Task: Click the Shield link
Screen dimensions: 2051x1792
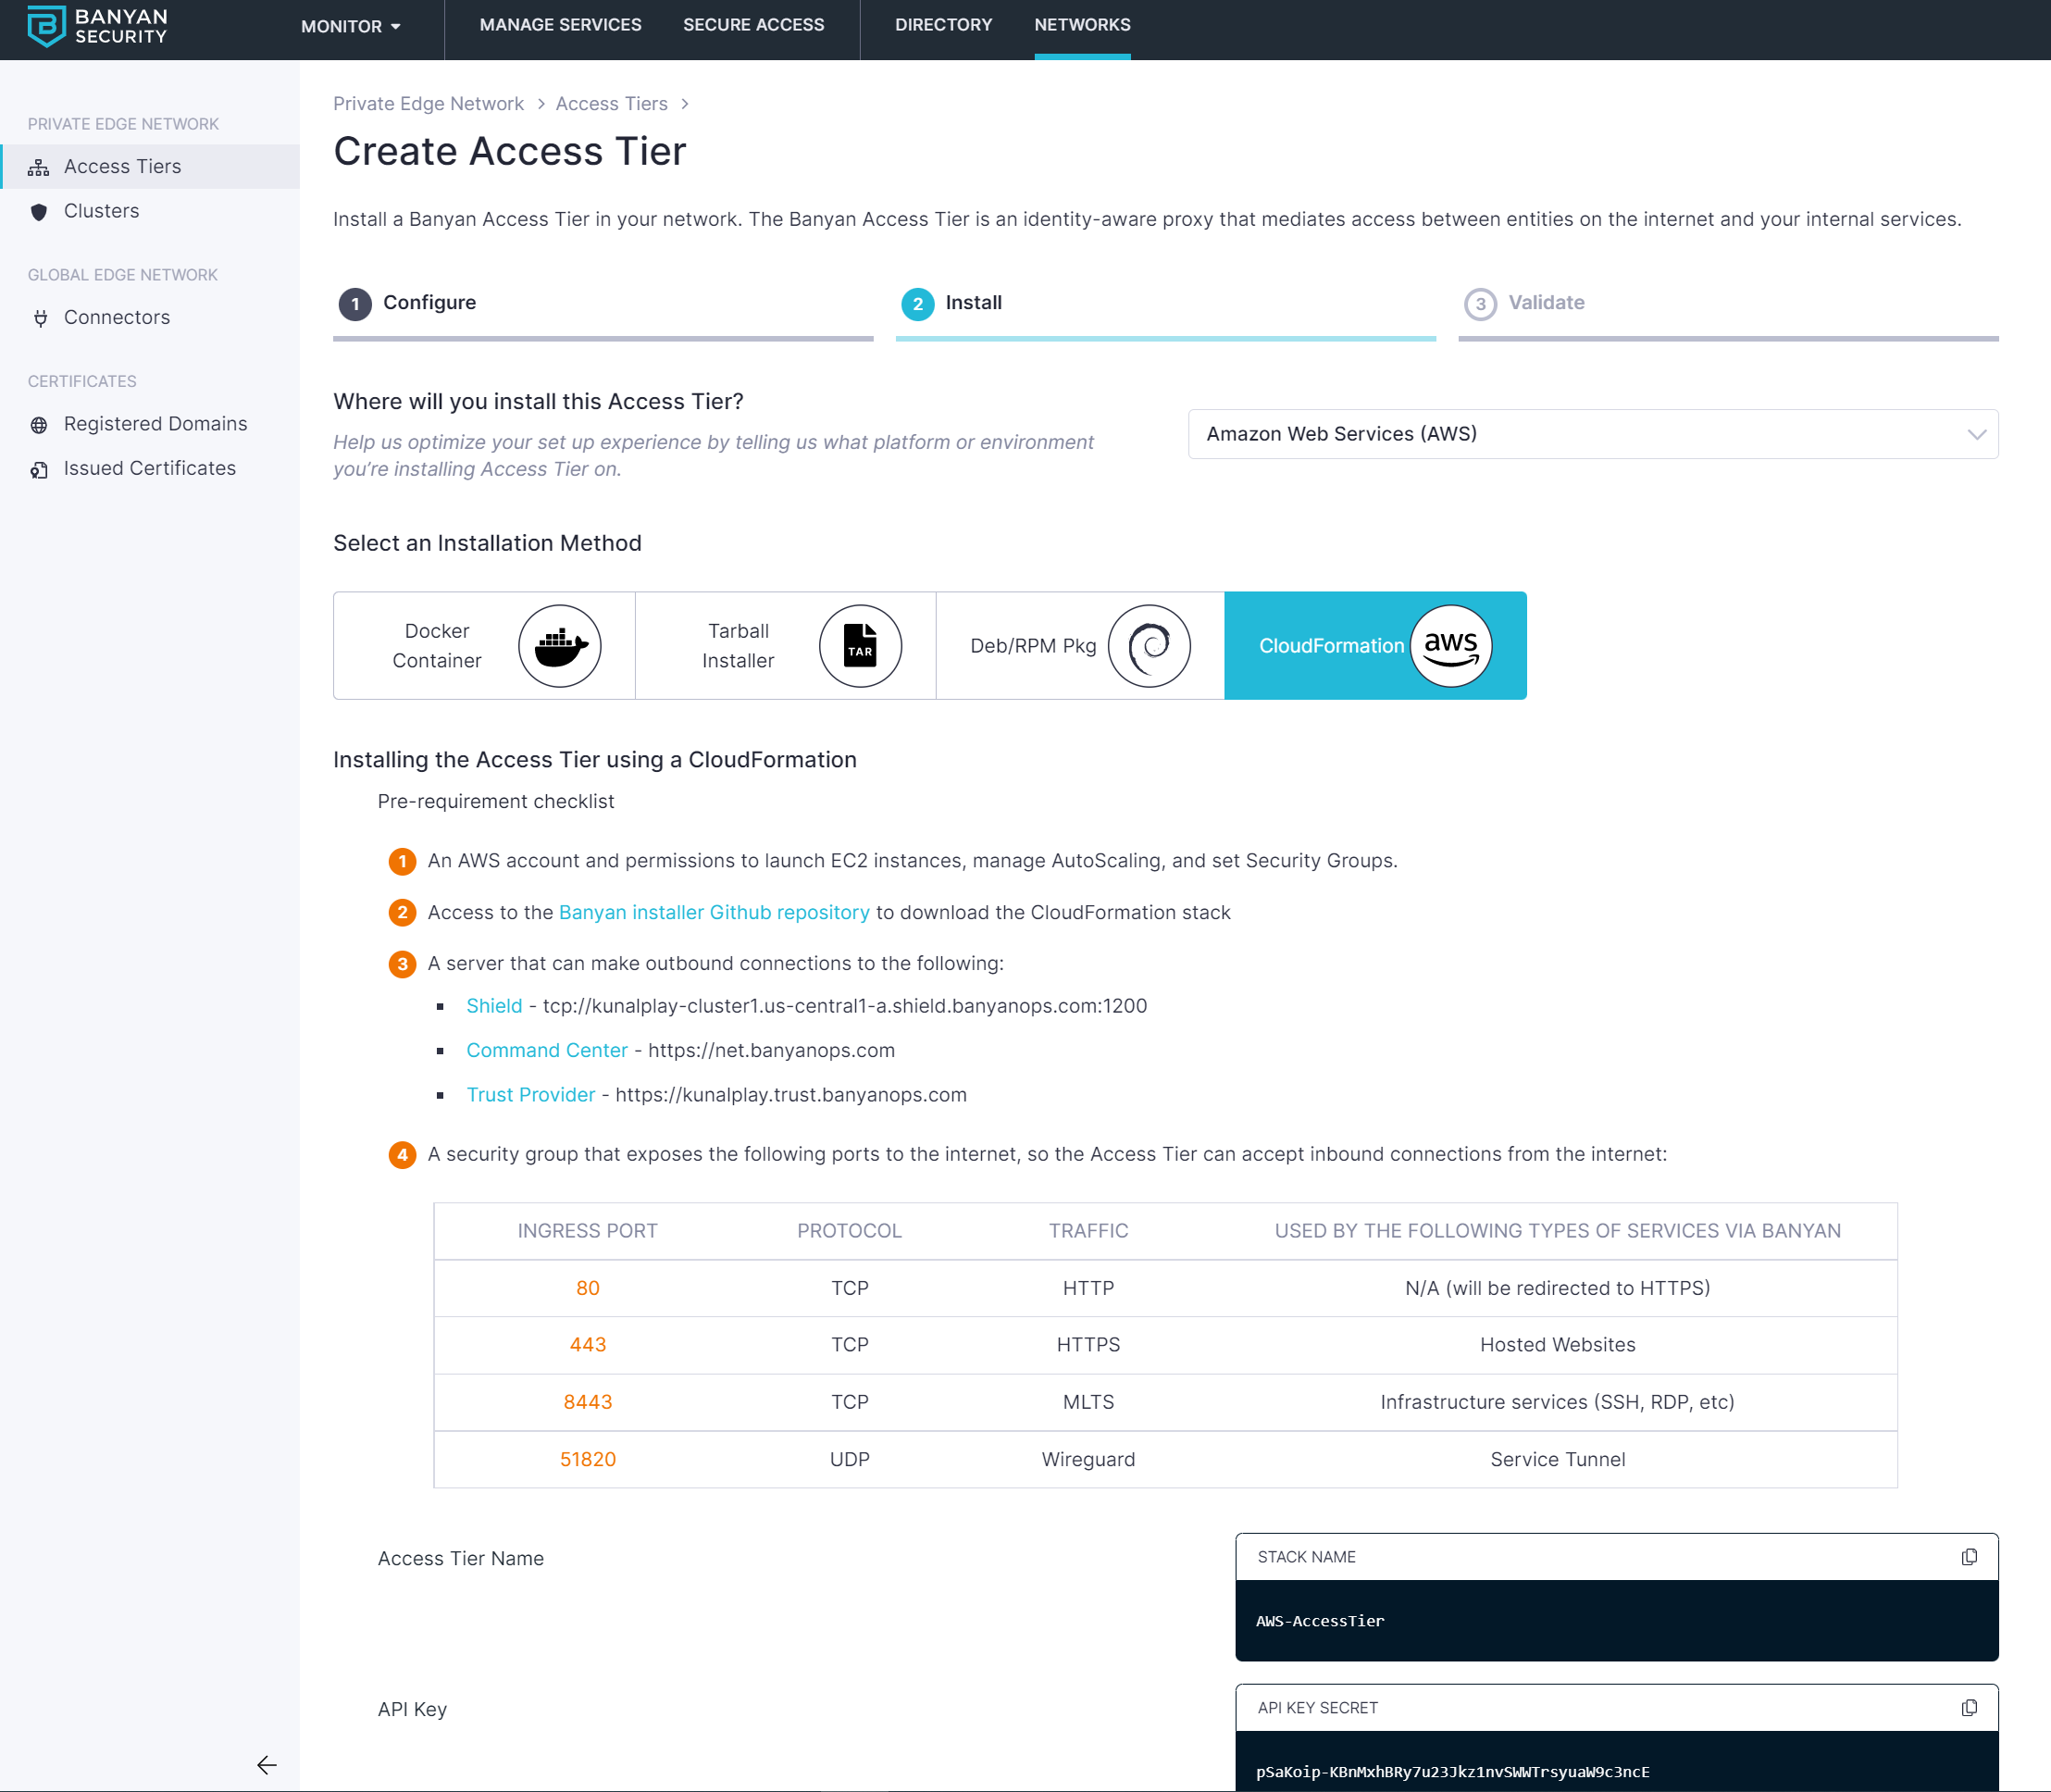Action: tap(494, 1006)
